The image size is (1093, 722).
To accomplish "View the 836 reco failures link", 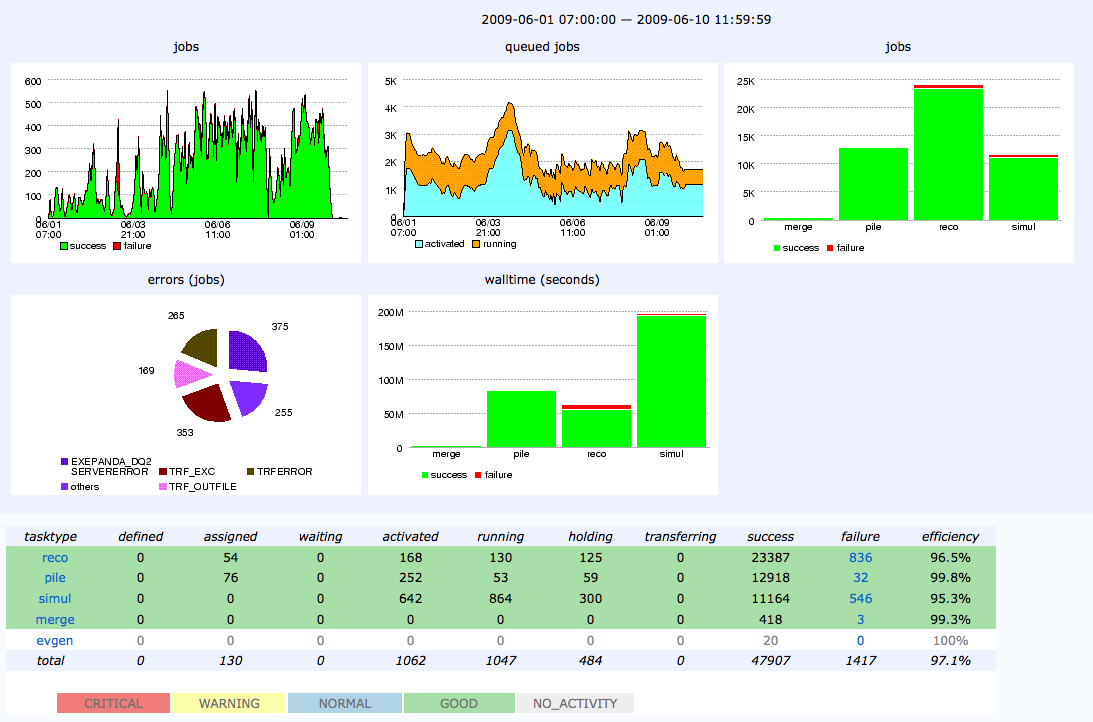I will [860, 558].
